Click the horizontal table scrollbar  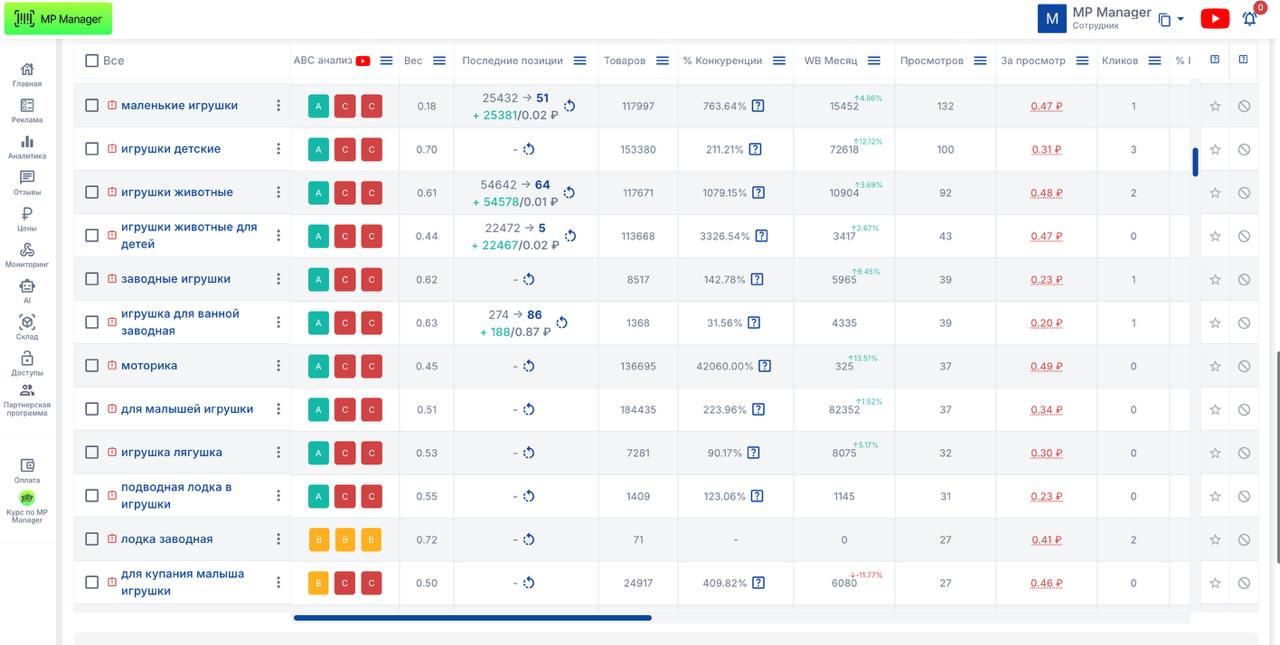click(472, 618)
